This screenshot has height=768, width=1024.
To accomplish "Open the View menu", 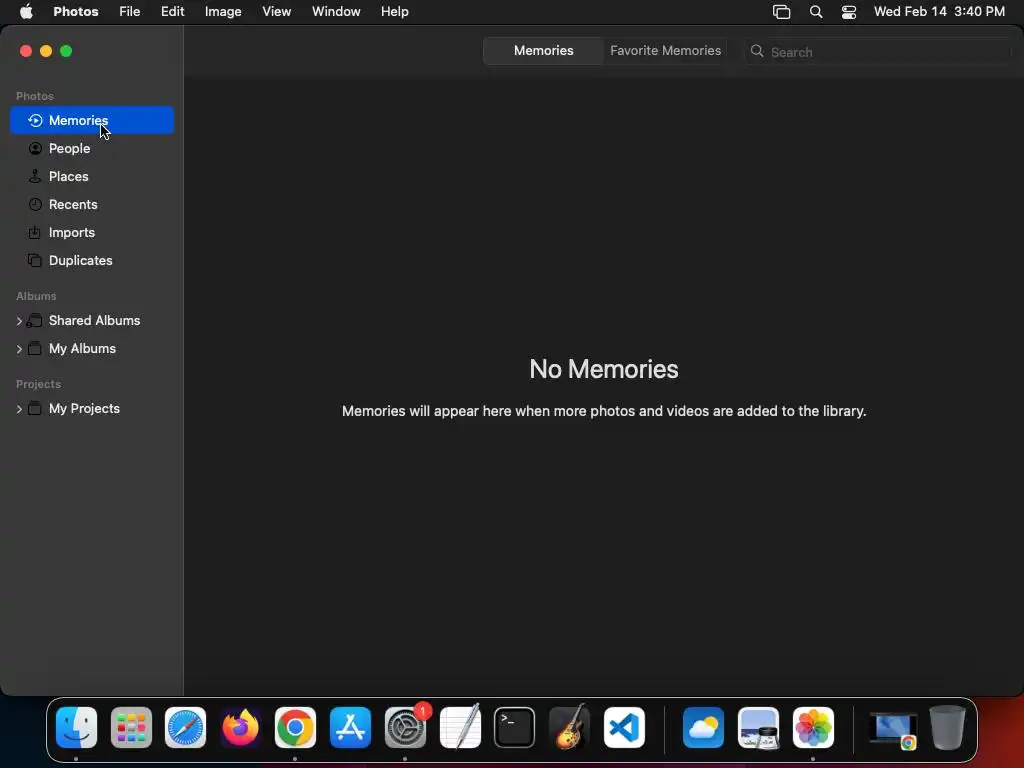I will pos(276,11).
